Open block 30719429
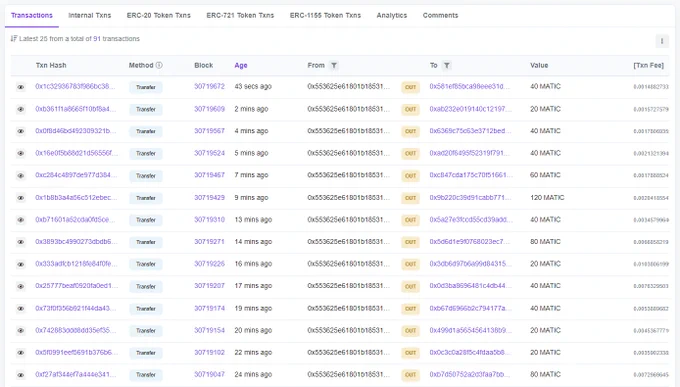 209,197
